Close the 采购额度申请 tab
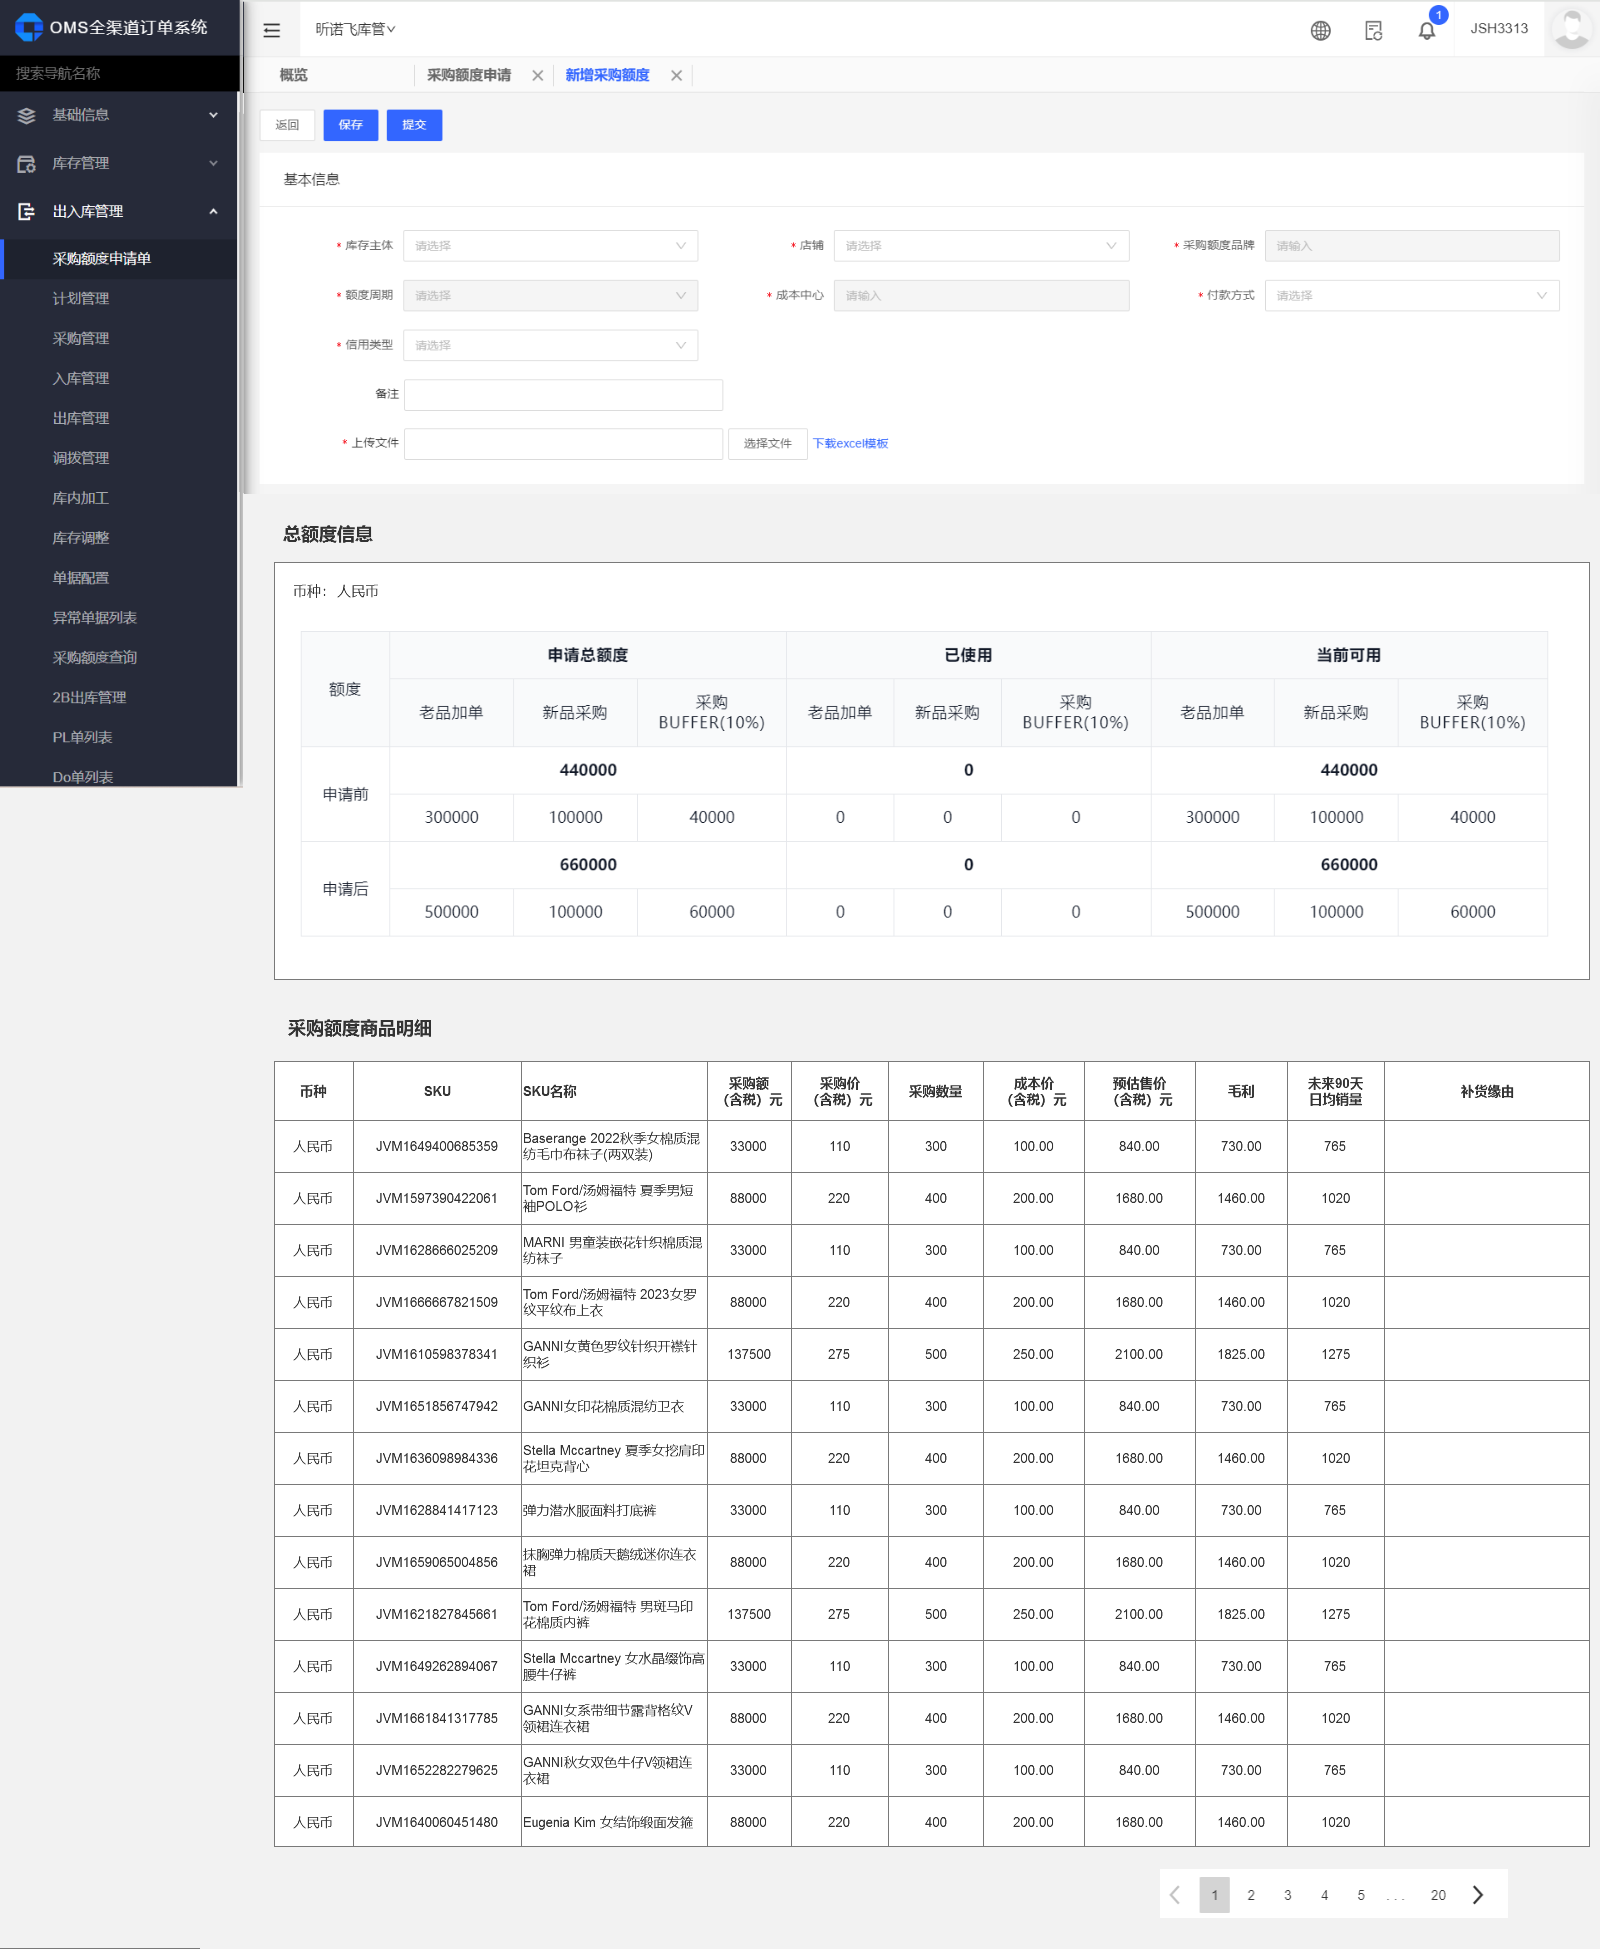The height and width of the screenshot is (1949, 1600). [x=538, y=76]
